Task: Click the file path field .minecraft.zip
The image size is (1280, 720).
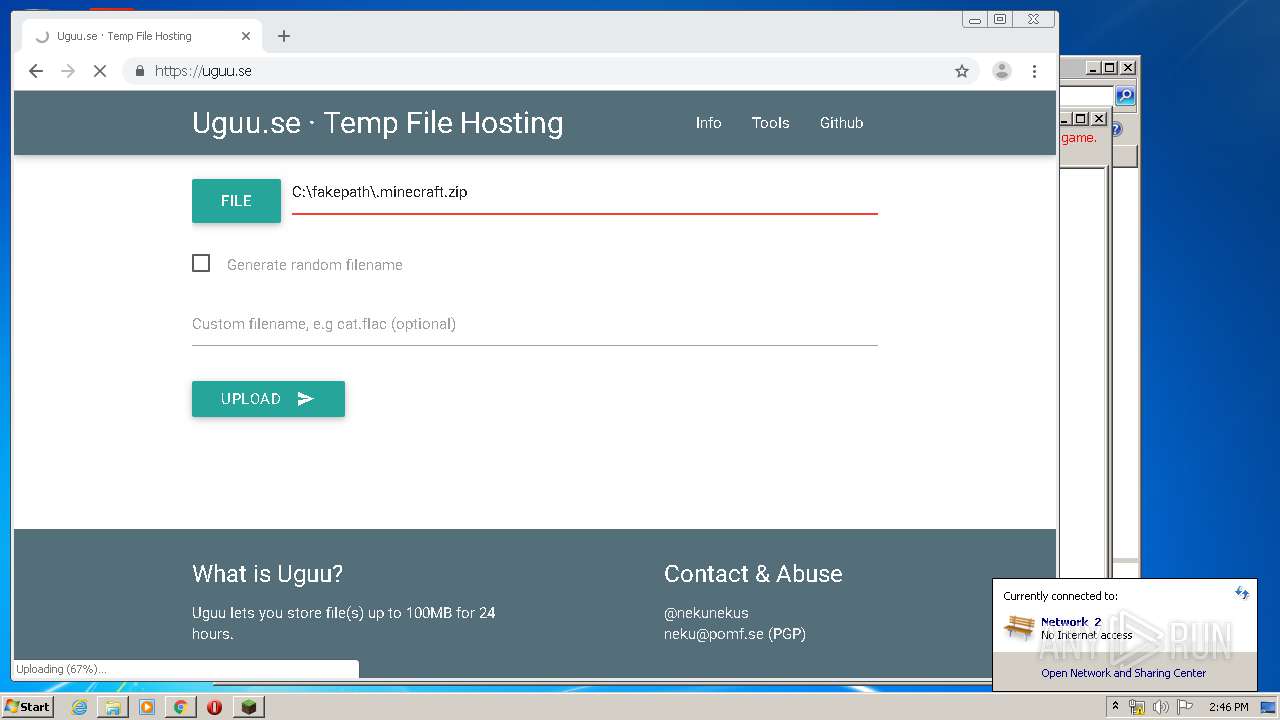Action: (x=585, y=193)
